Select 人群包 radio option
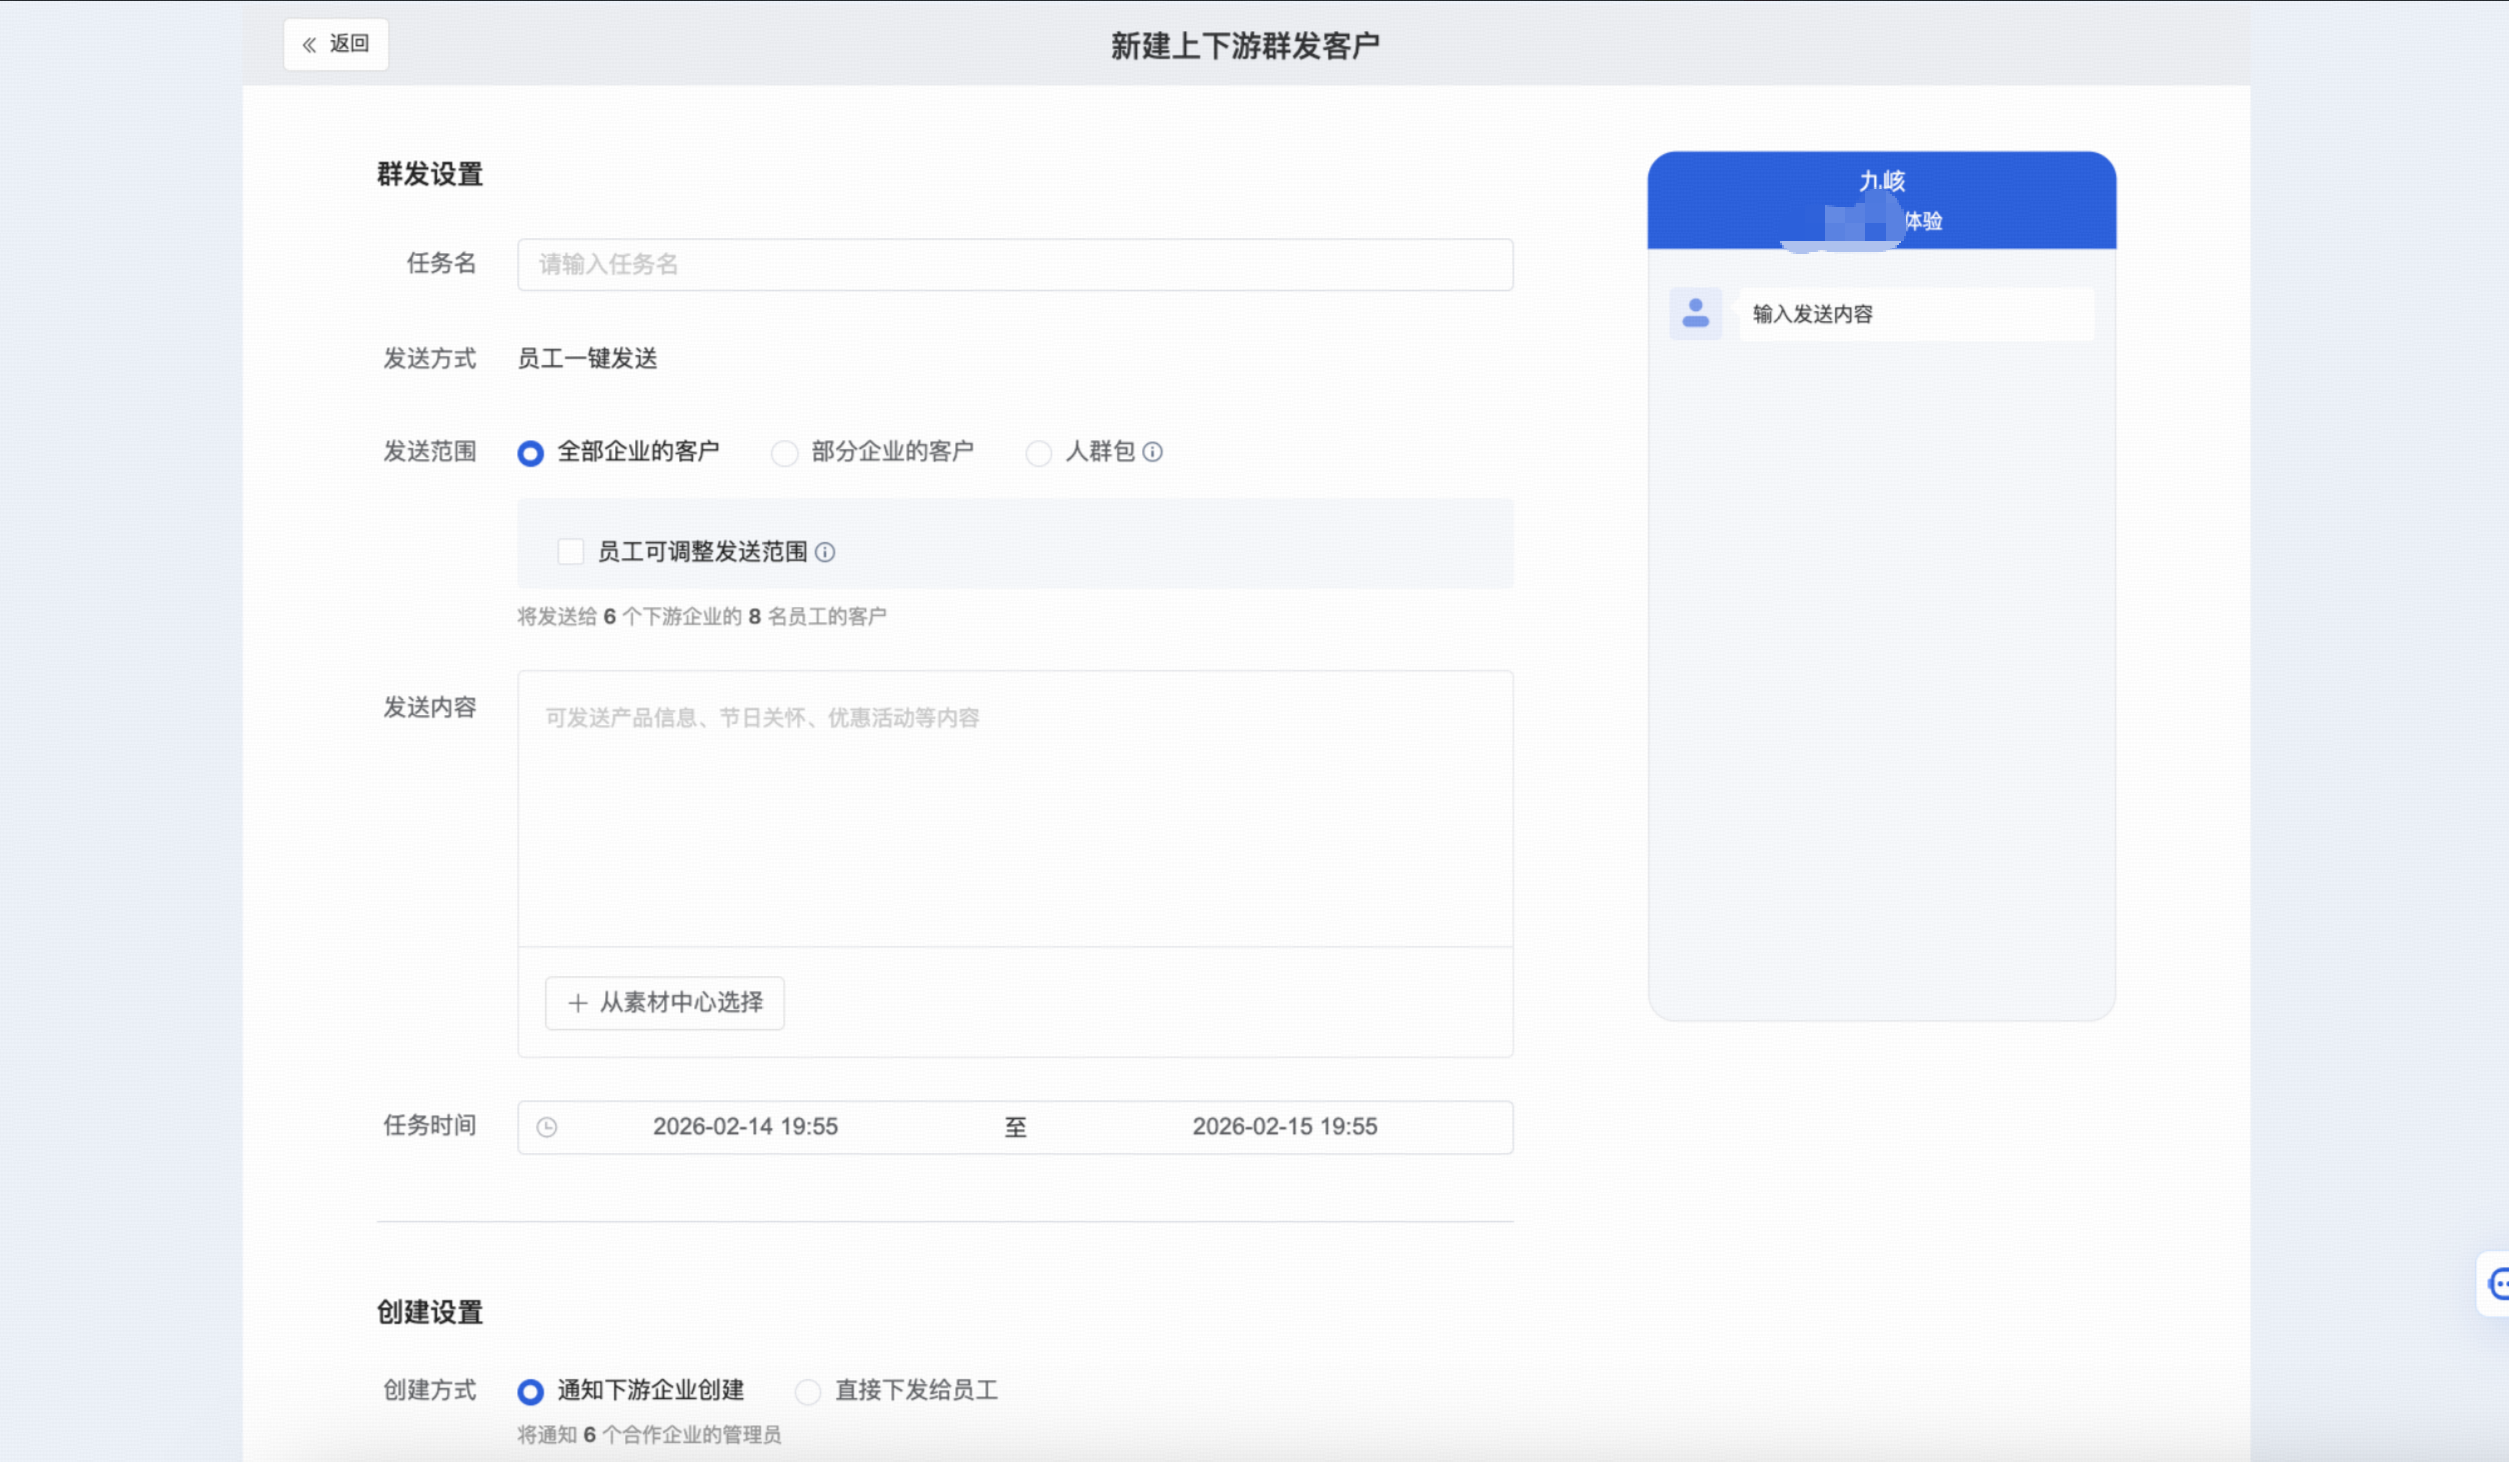Viewport: 2509px width, 1462px height. tap(1038, 453)
